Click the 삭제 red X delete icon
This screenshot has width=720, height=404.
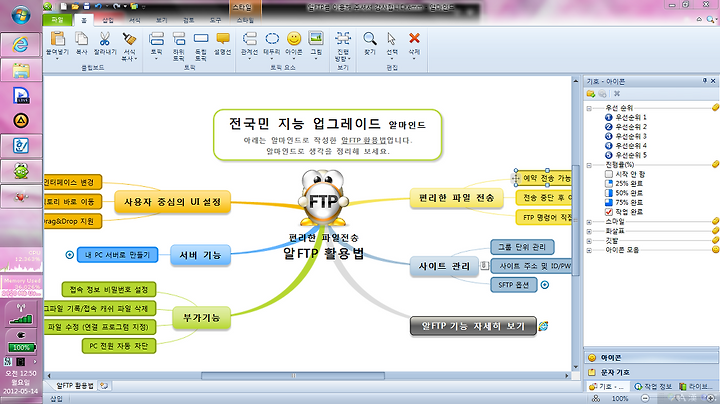[x=414, y=38]
